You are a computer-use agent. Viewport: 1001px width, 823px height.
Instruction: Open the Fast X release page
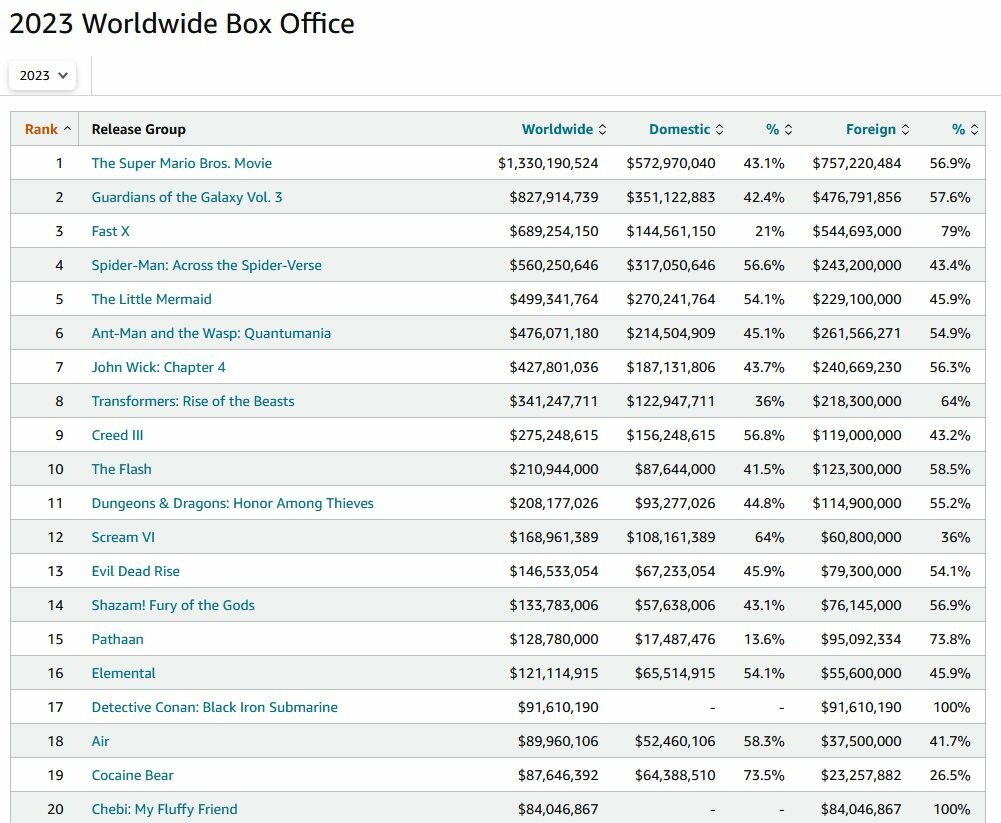click(110, 231)
